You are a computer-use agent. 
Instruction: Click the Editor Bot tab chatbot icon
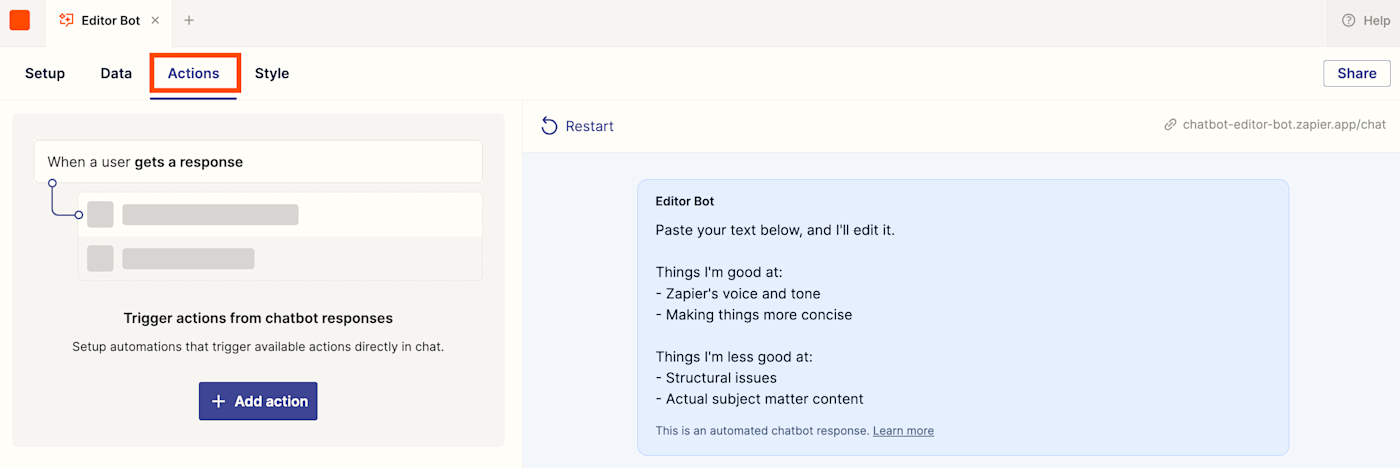click(x=67, y=20)
